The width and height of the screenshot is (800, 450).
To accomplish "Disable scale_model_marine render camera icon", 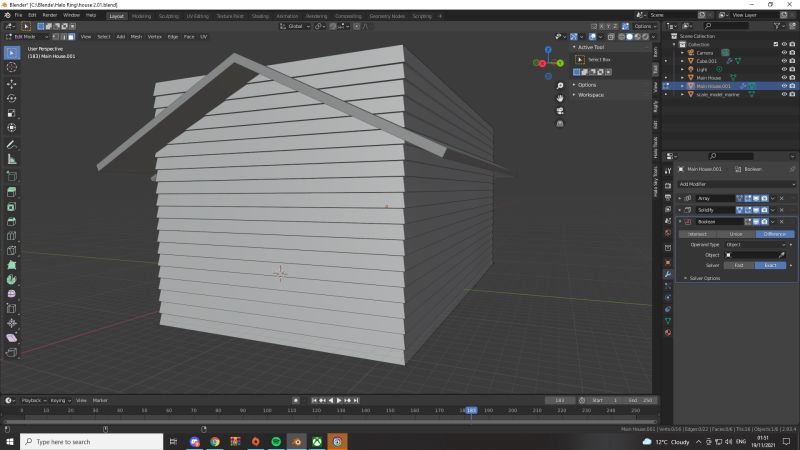I will [x=792, y=94].
